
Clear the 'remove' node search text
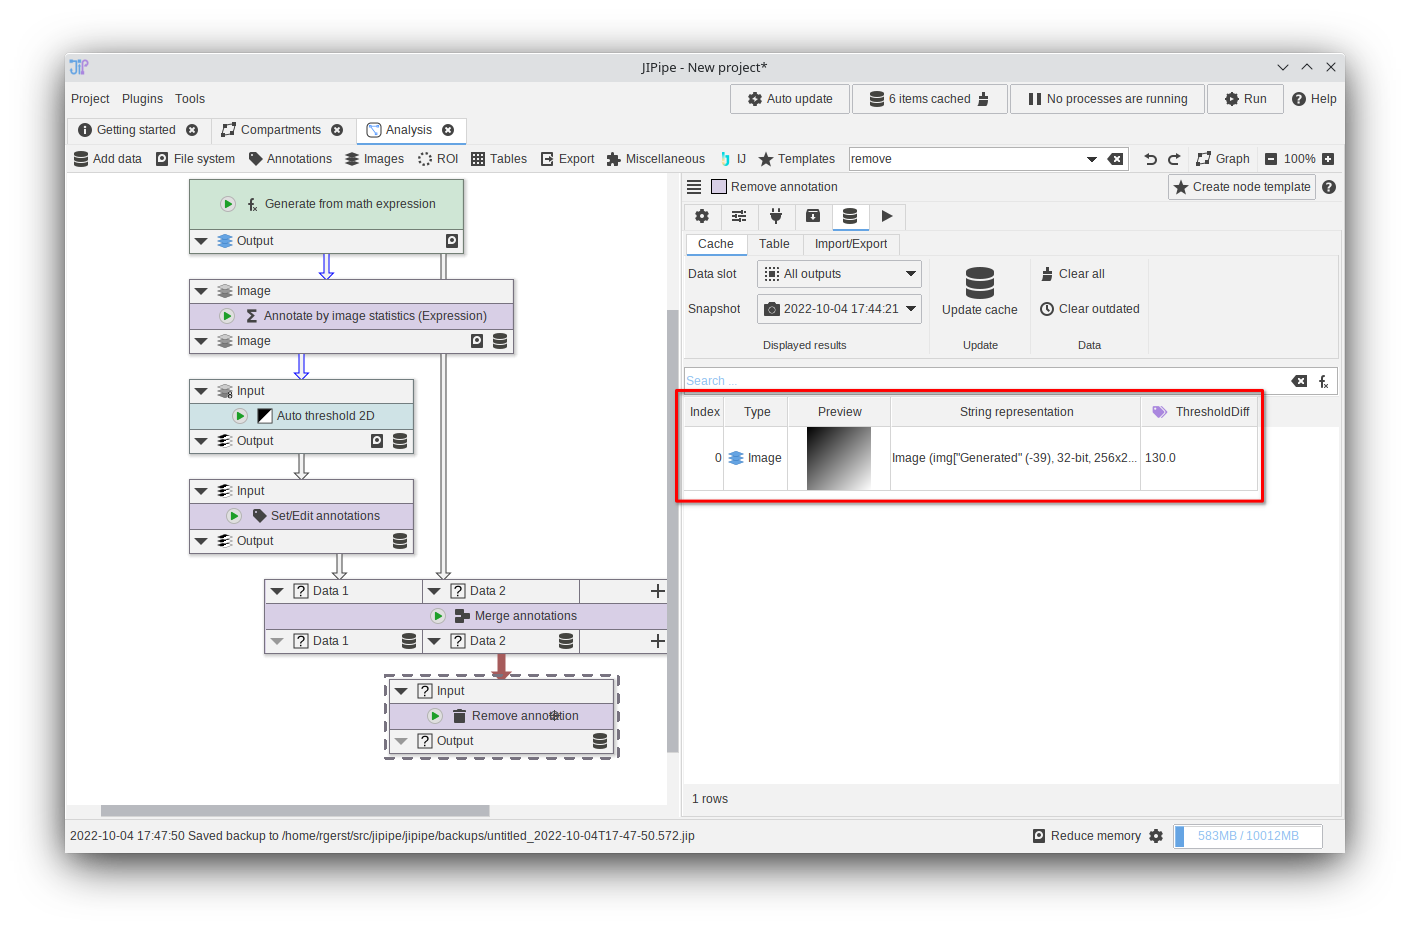point(1116,159)
